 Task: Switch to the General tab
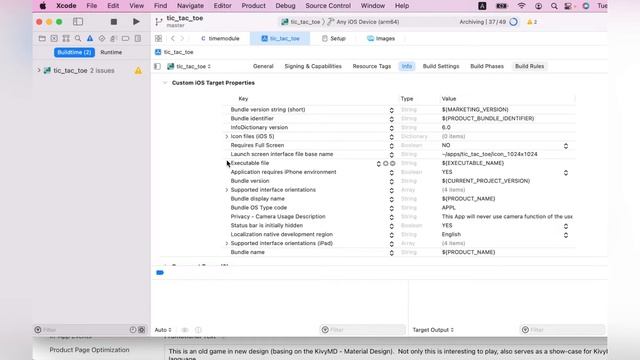click(x=263, y=66)
